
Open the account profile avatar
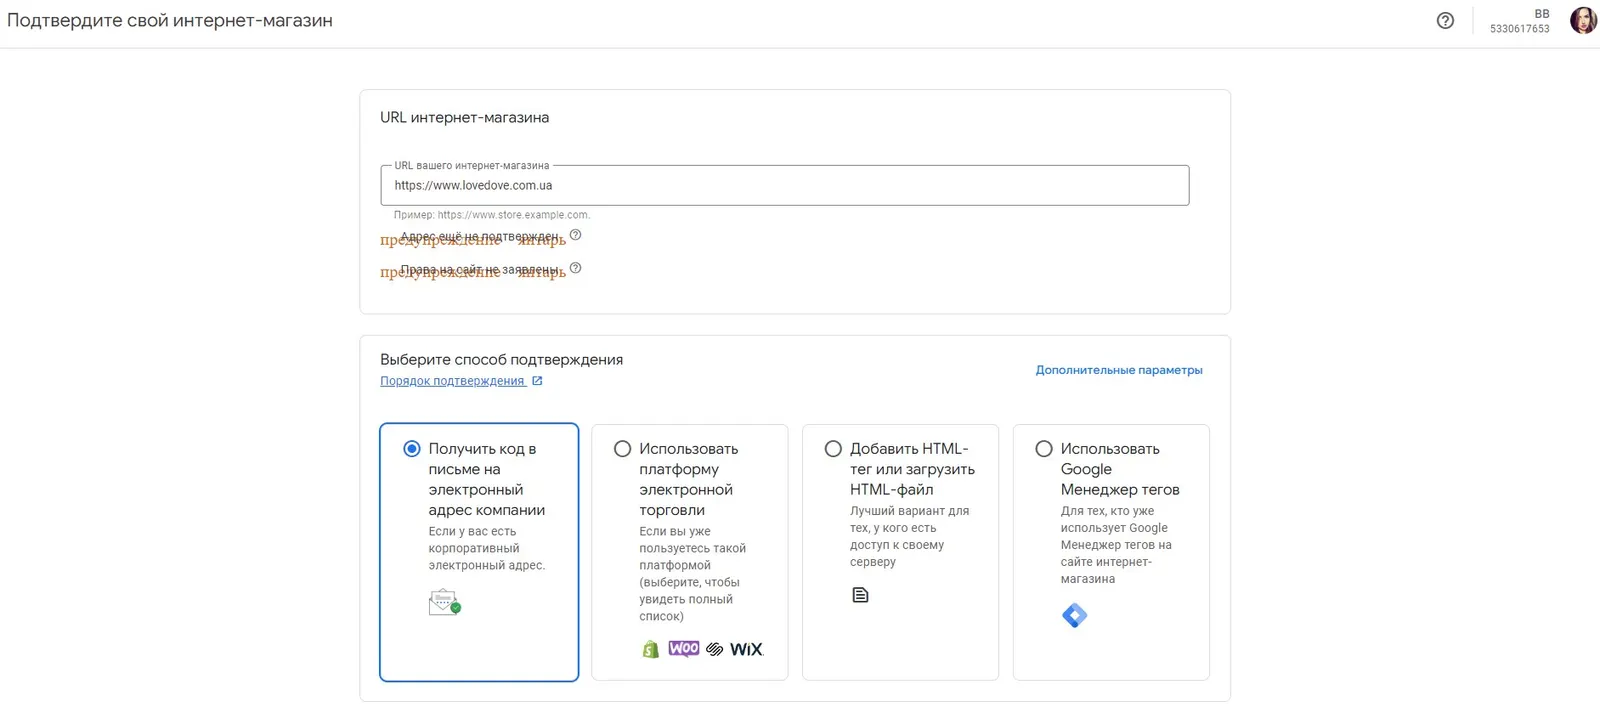pos(1583,20)
